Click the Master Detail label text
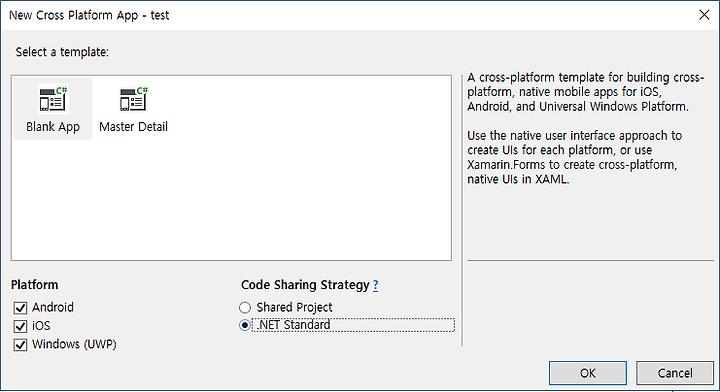The height and width of the screenshot is (392, 720). [x=133, y=127]
